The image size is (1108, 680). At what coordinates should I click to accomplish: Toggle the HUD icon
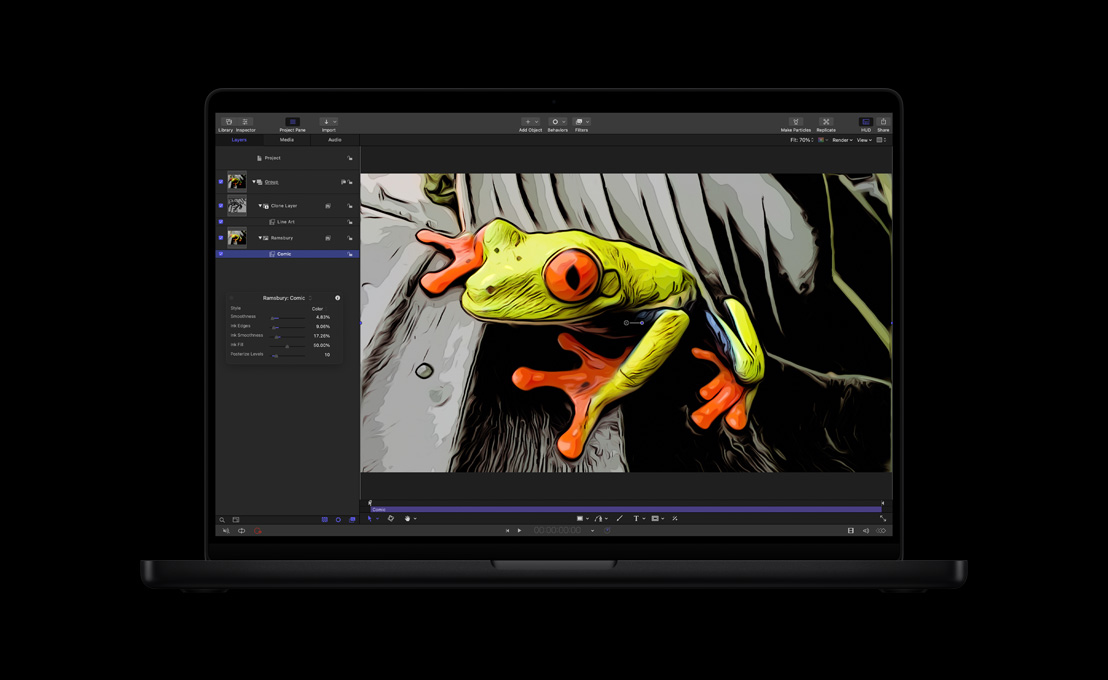[x=866, y=120]
